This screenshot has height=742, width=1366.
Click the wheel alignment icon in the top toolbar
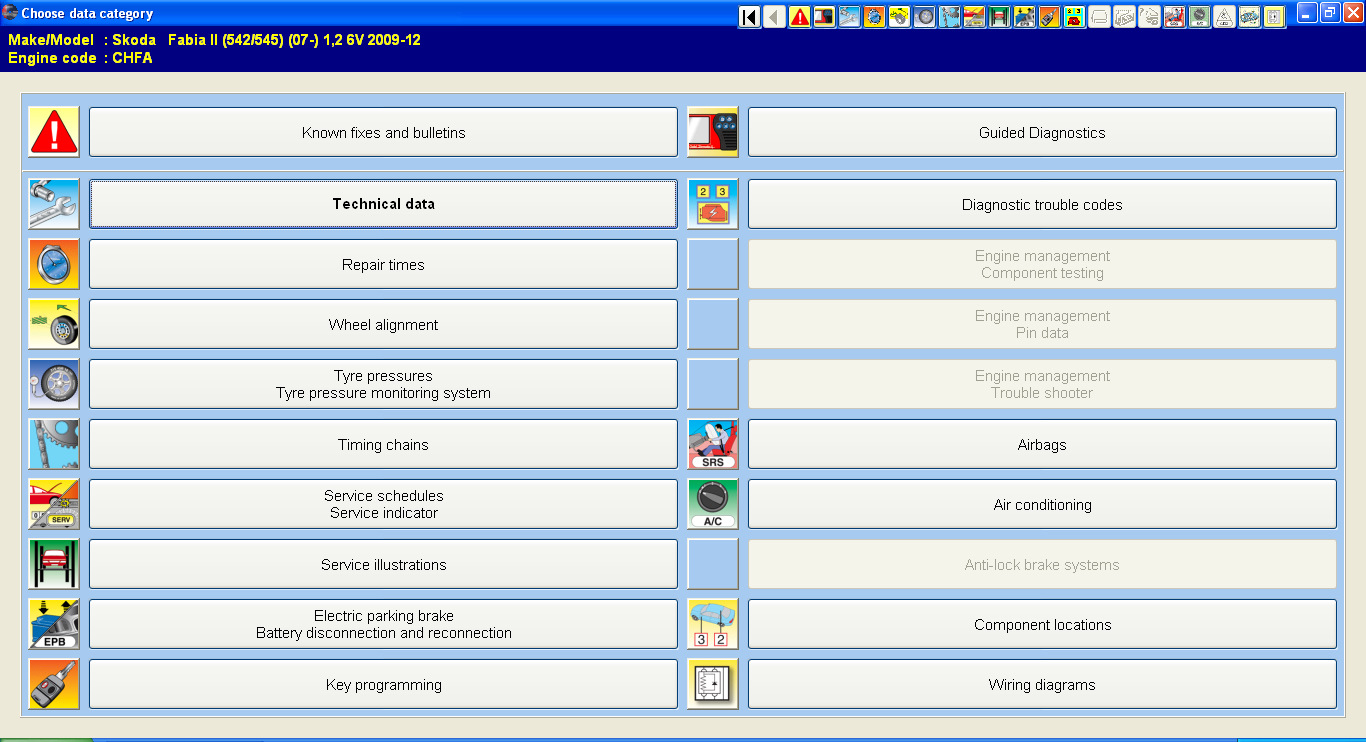point(899,17)
